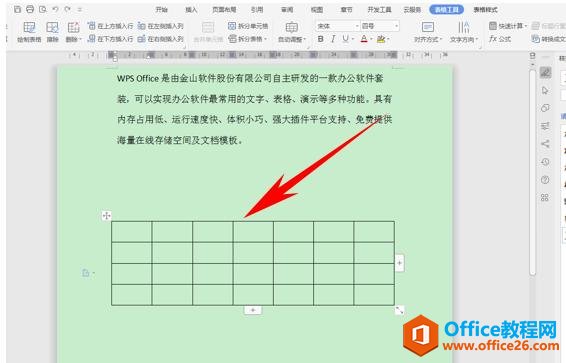Switch to the Cloud Services (云服务) tab
Screen dimensions: 566x363
point(412,10)
